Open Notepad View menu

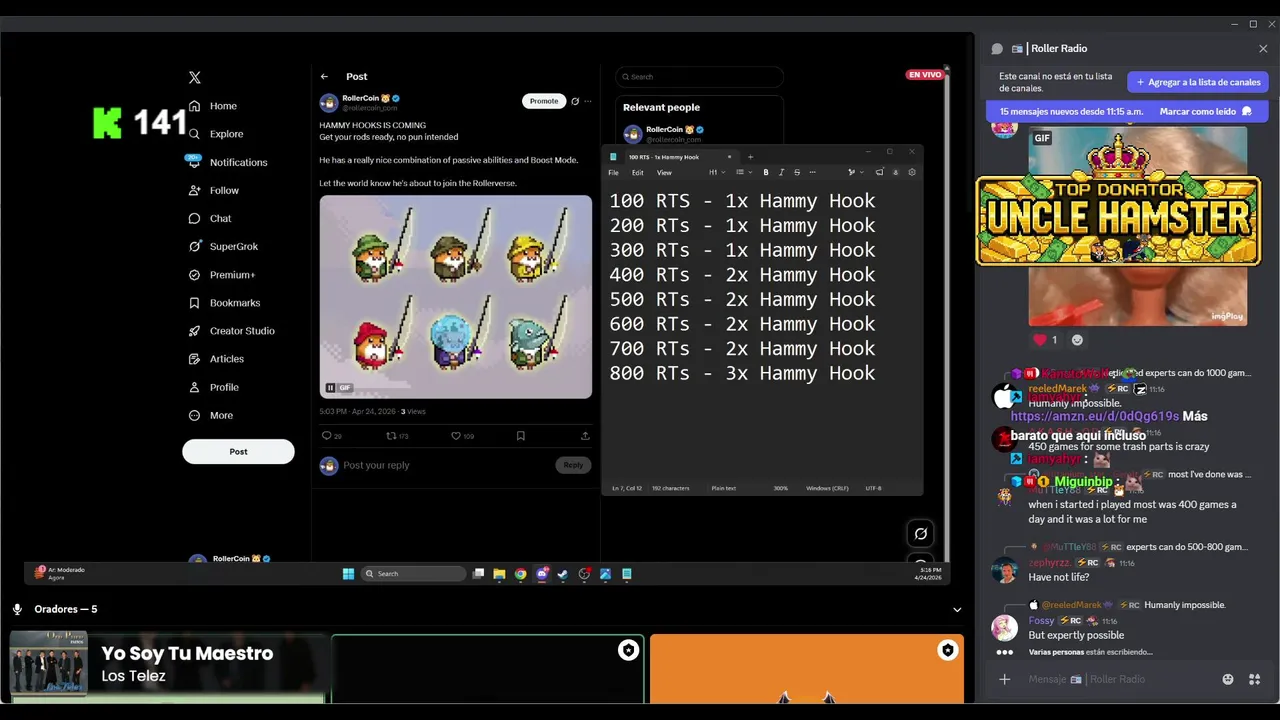point(664,173)
